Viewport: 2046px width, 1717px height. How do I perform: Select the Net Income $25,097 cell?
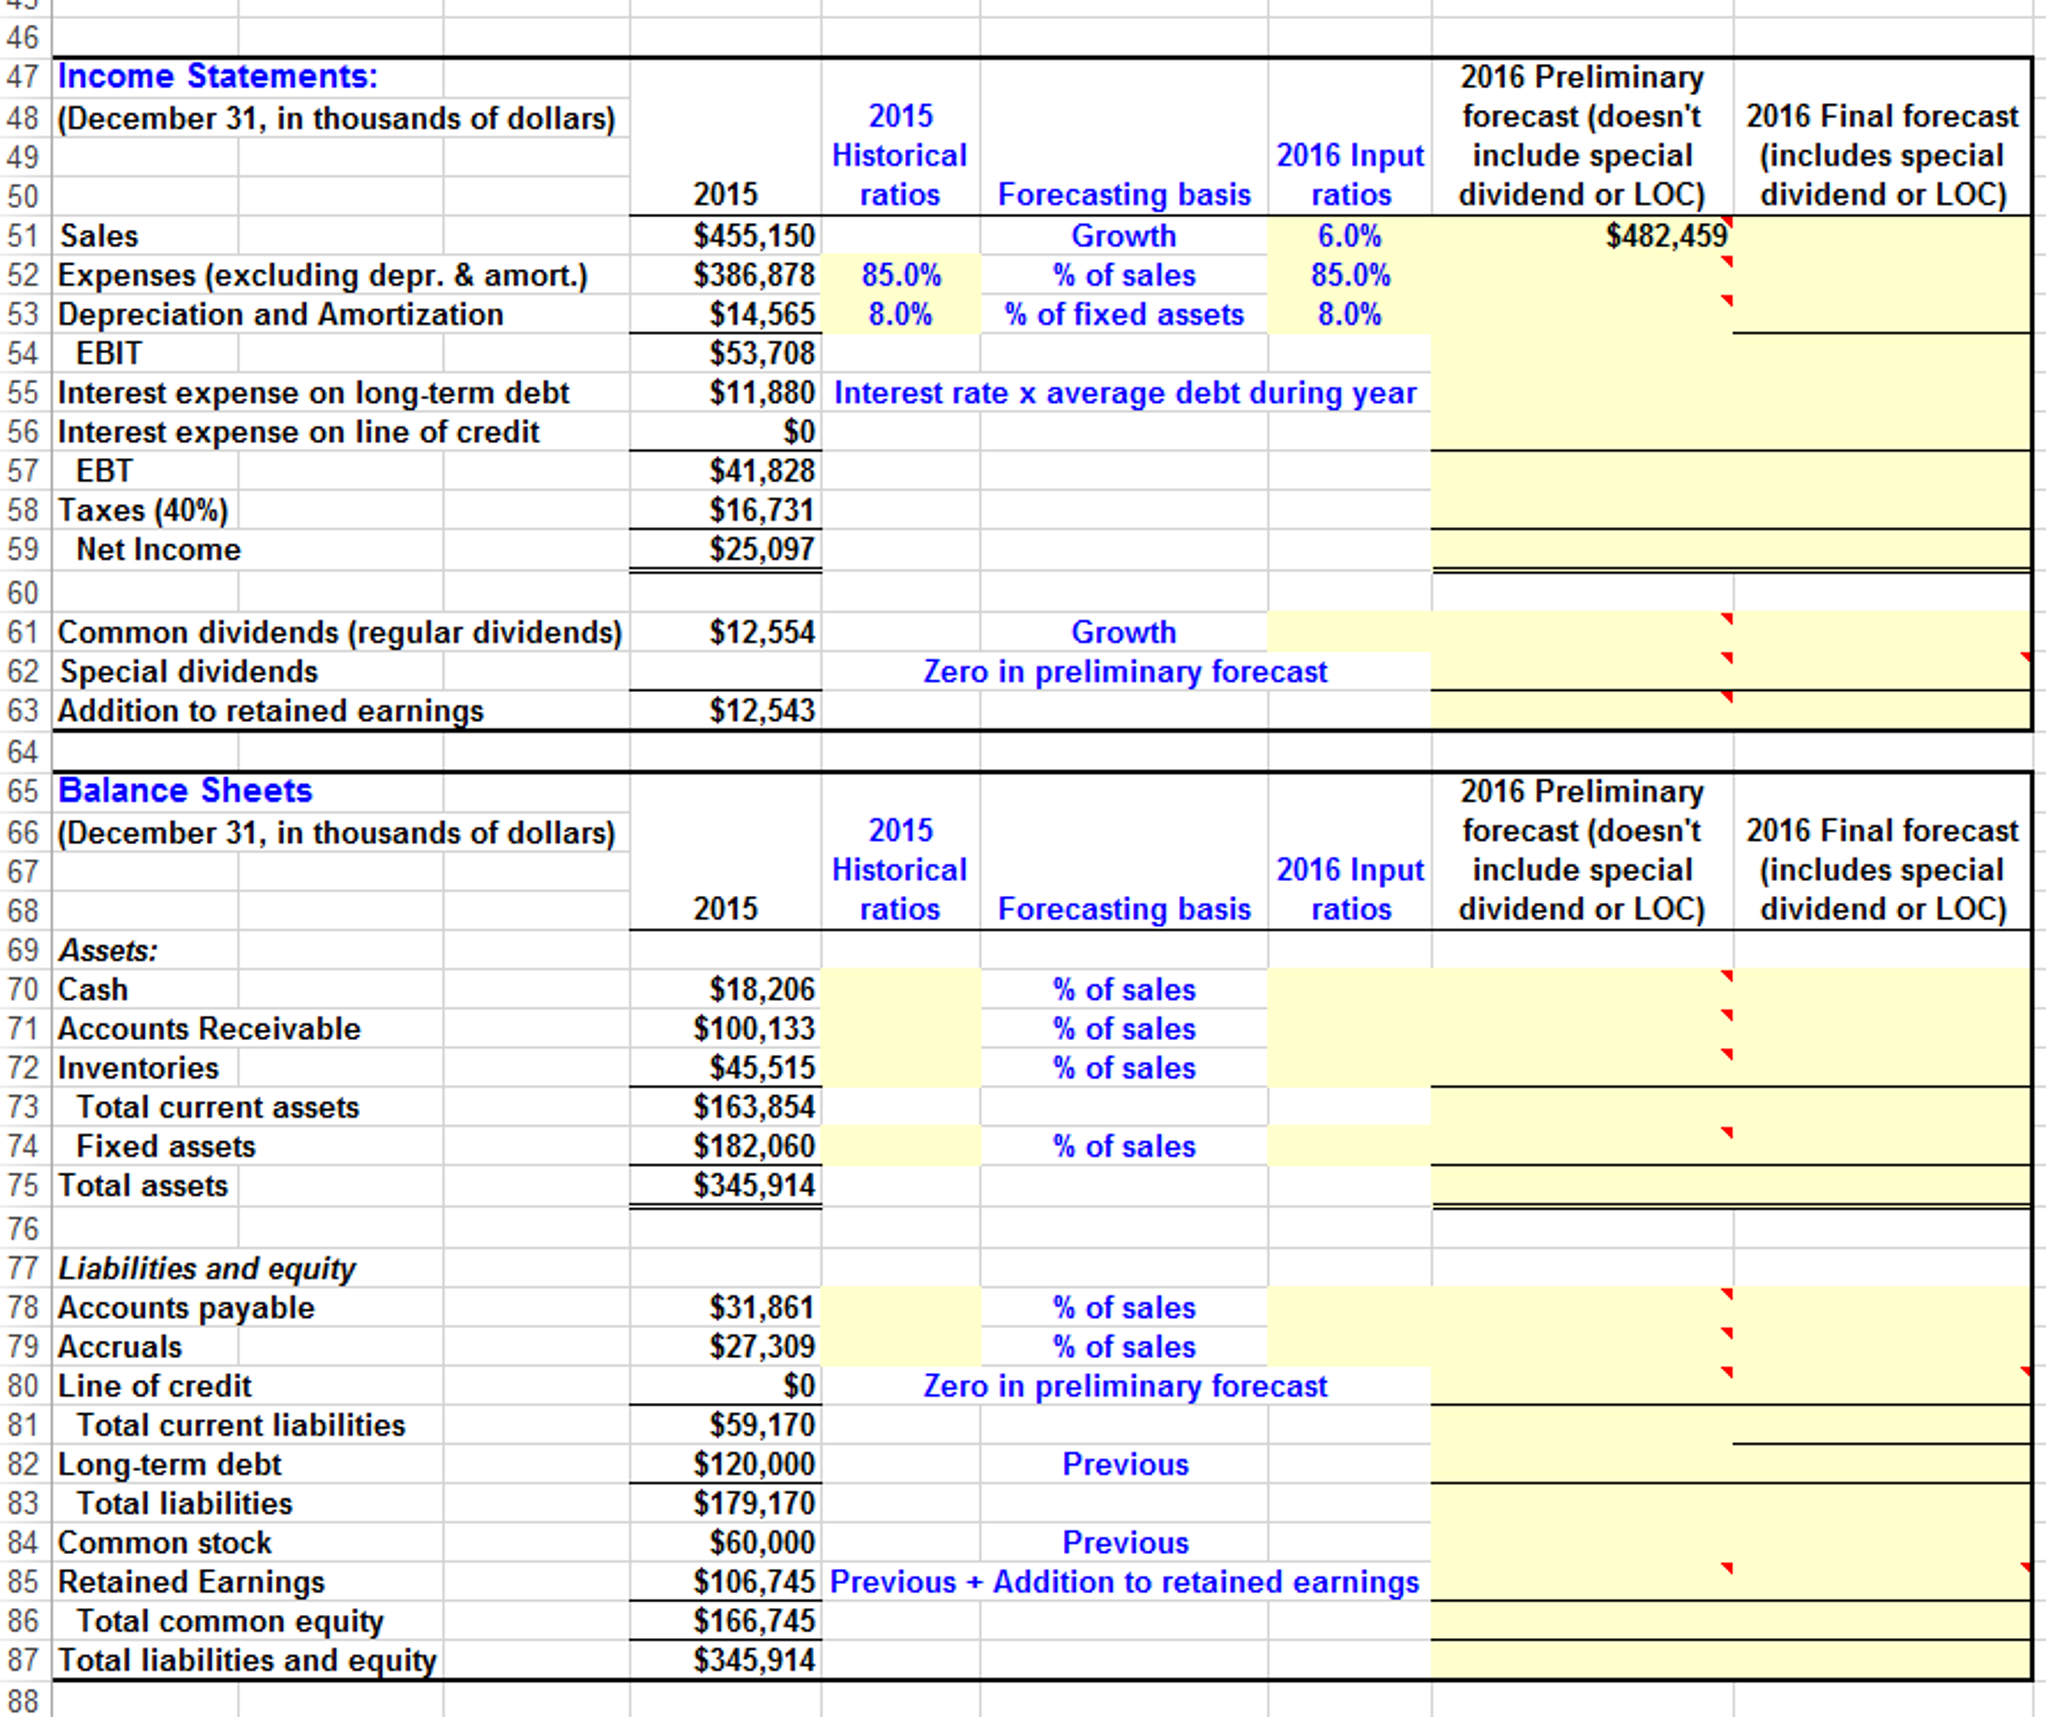click(761, 550)
